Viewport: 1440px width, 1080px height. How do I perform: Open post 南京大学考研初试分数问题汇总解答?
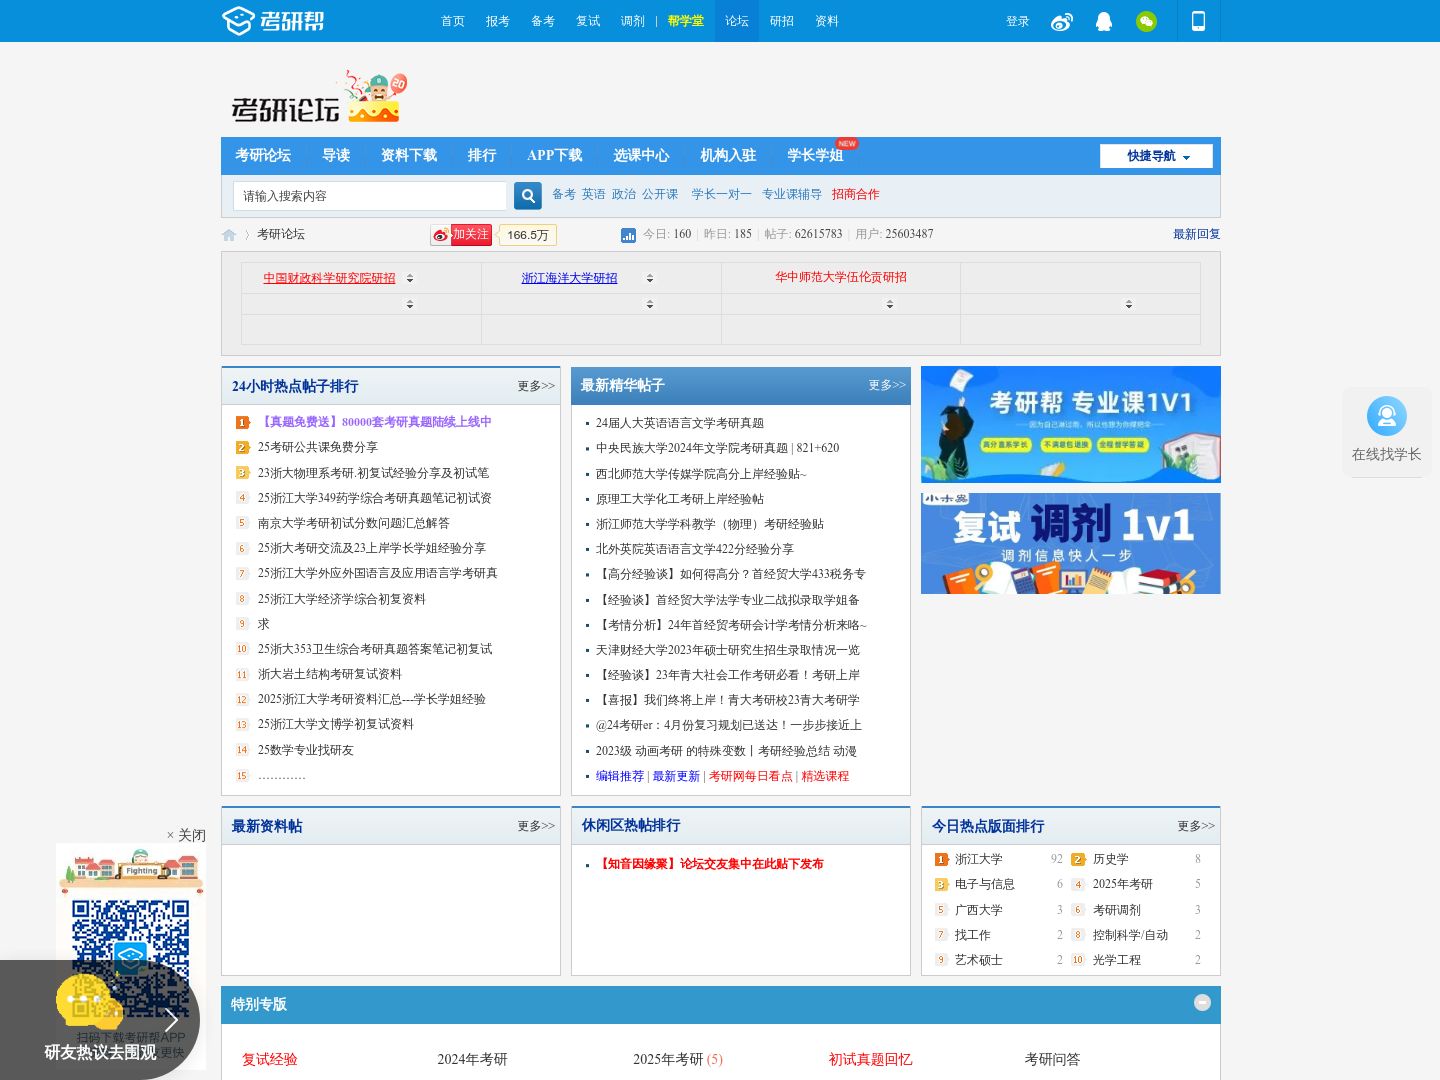pos(354,523)
